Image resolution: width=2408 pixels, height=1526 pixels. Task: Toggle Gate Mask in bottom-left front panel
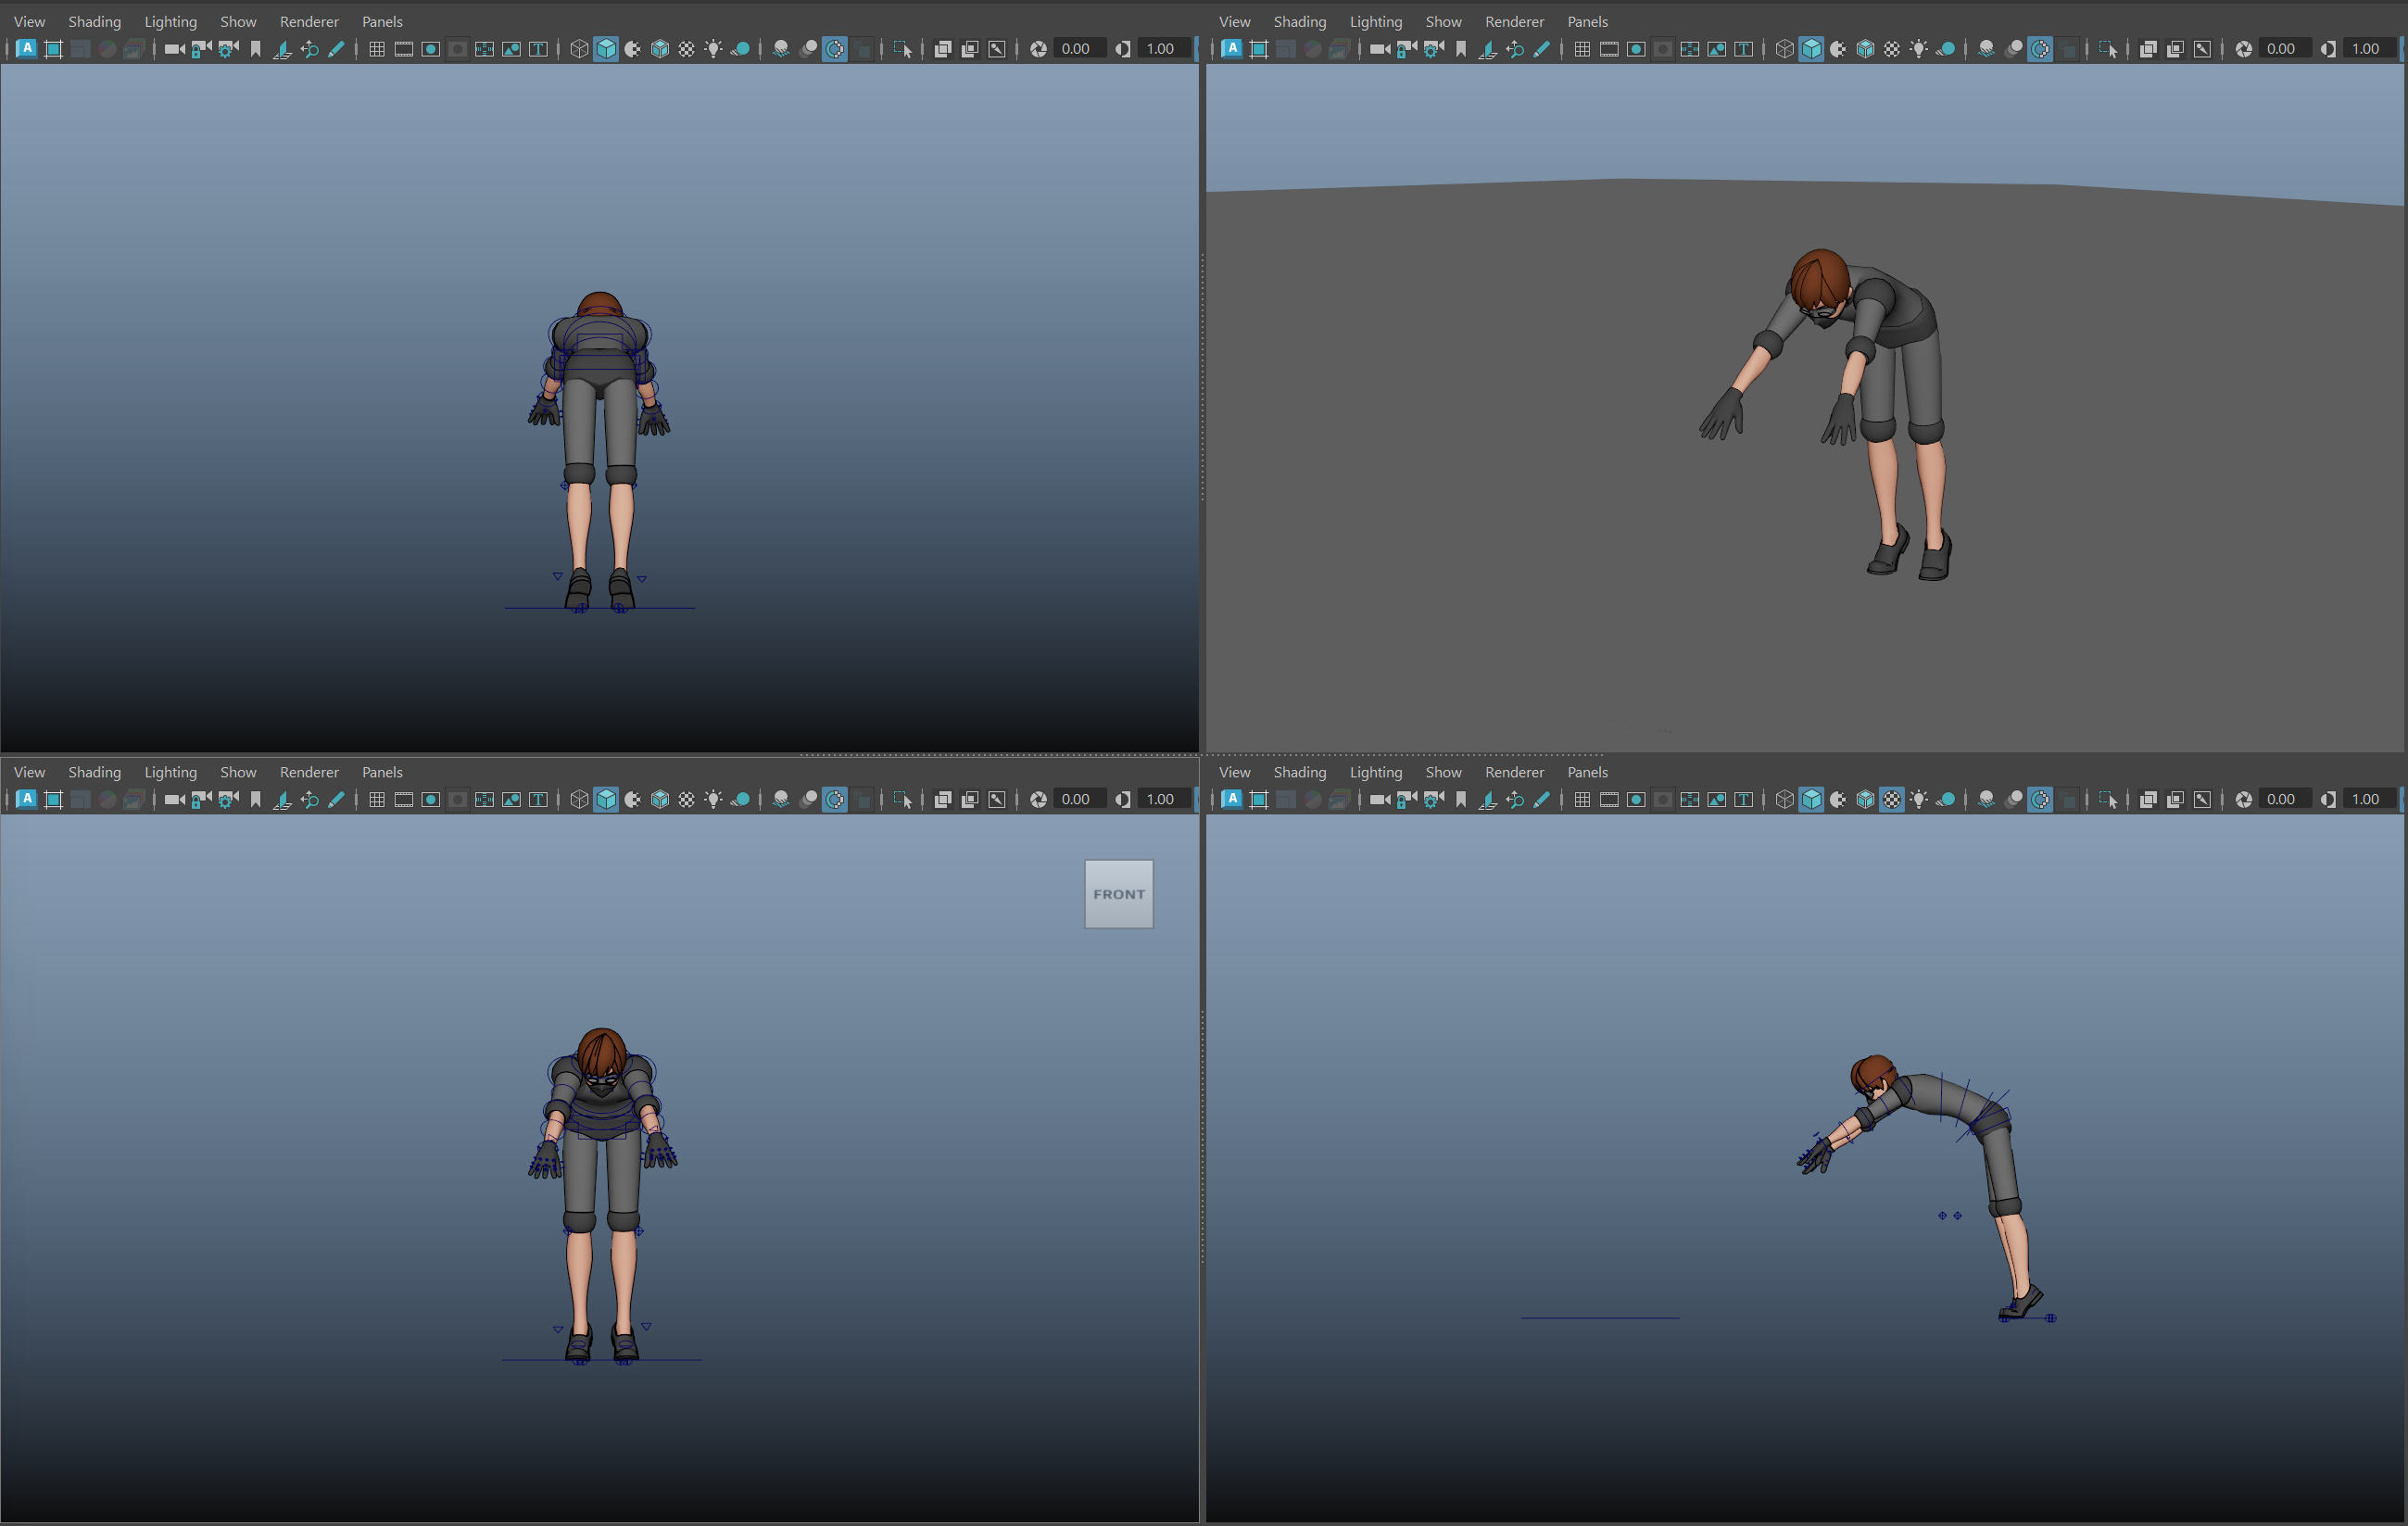pos(457,799)
